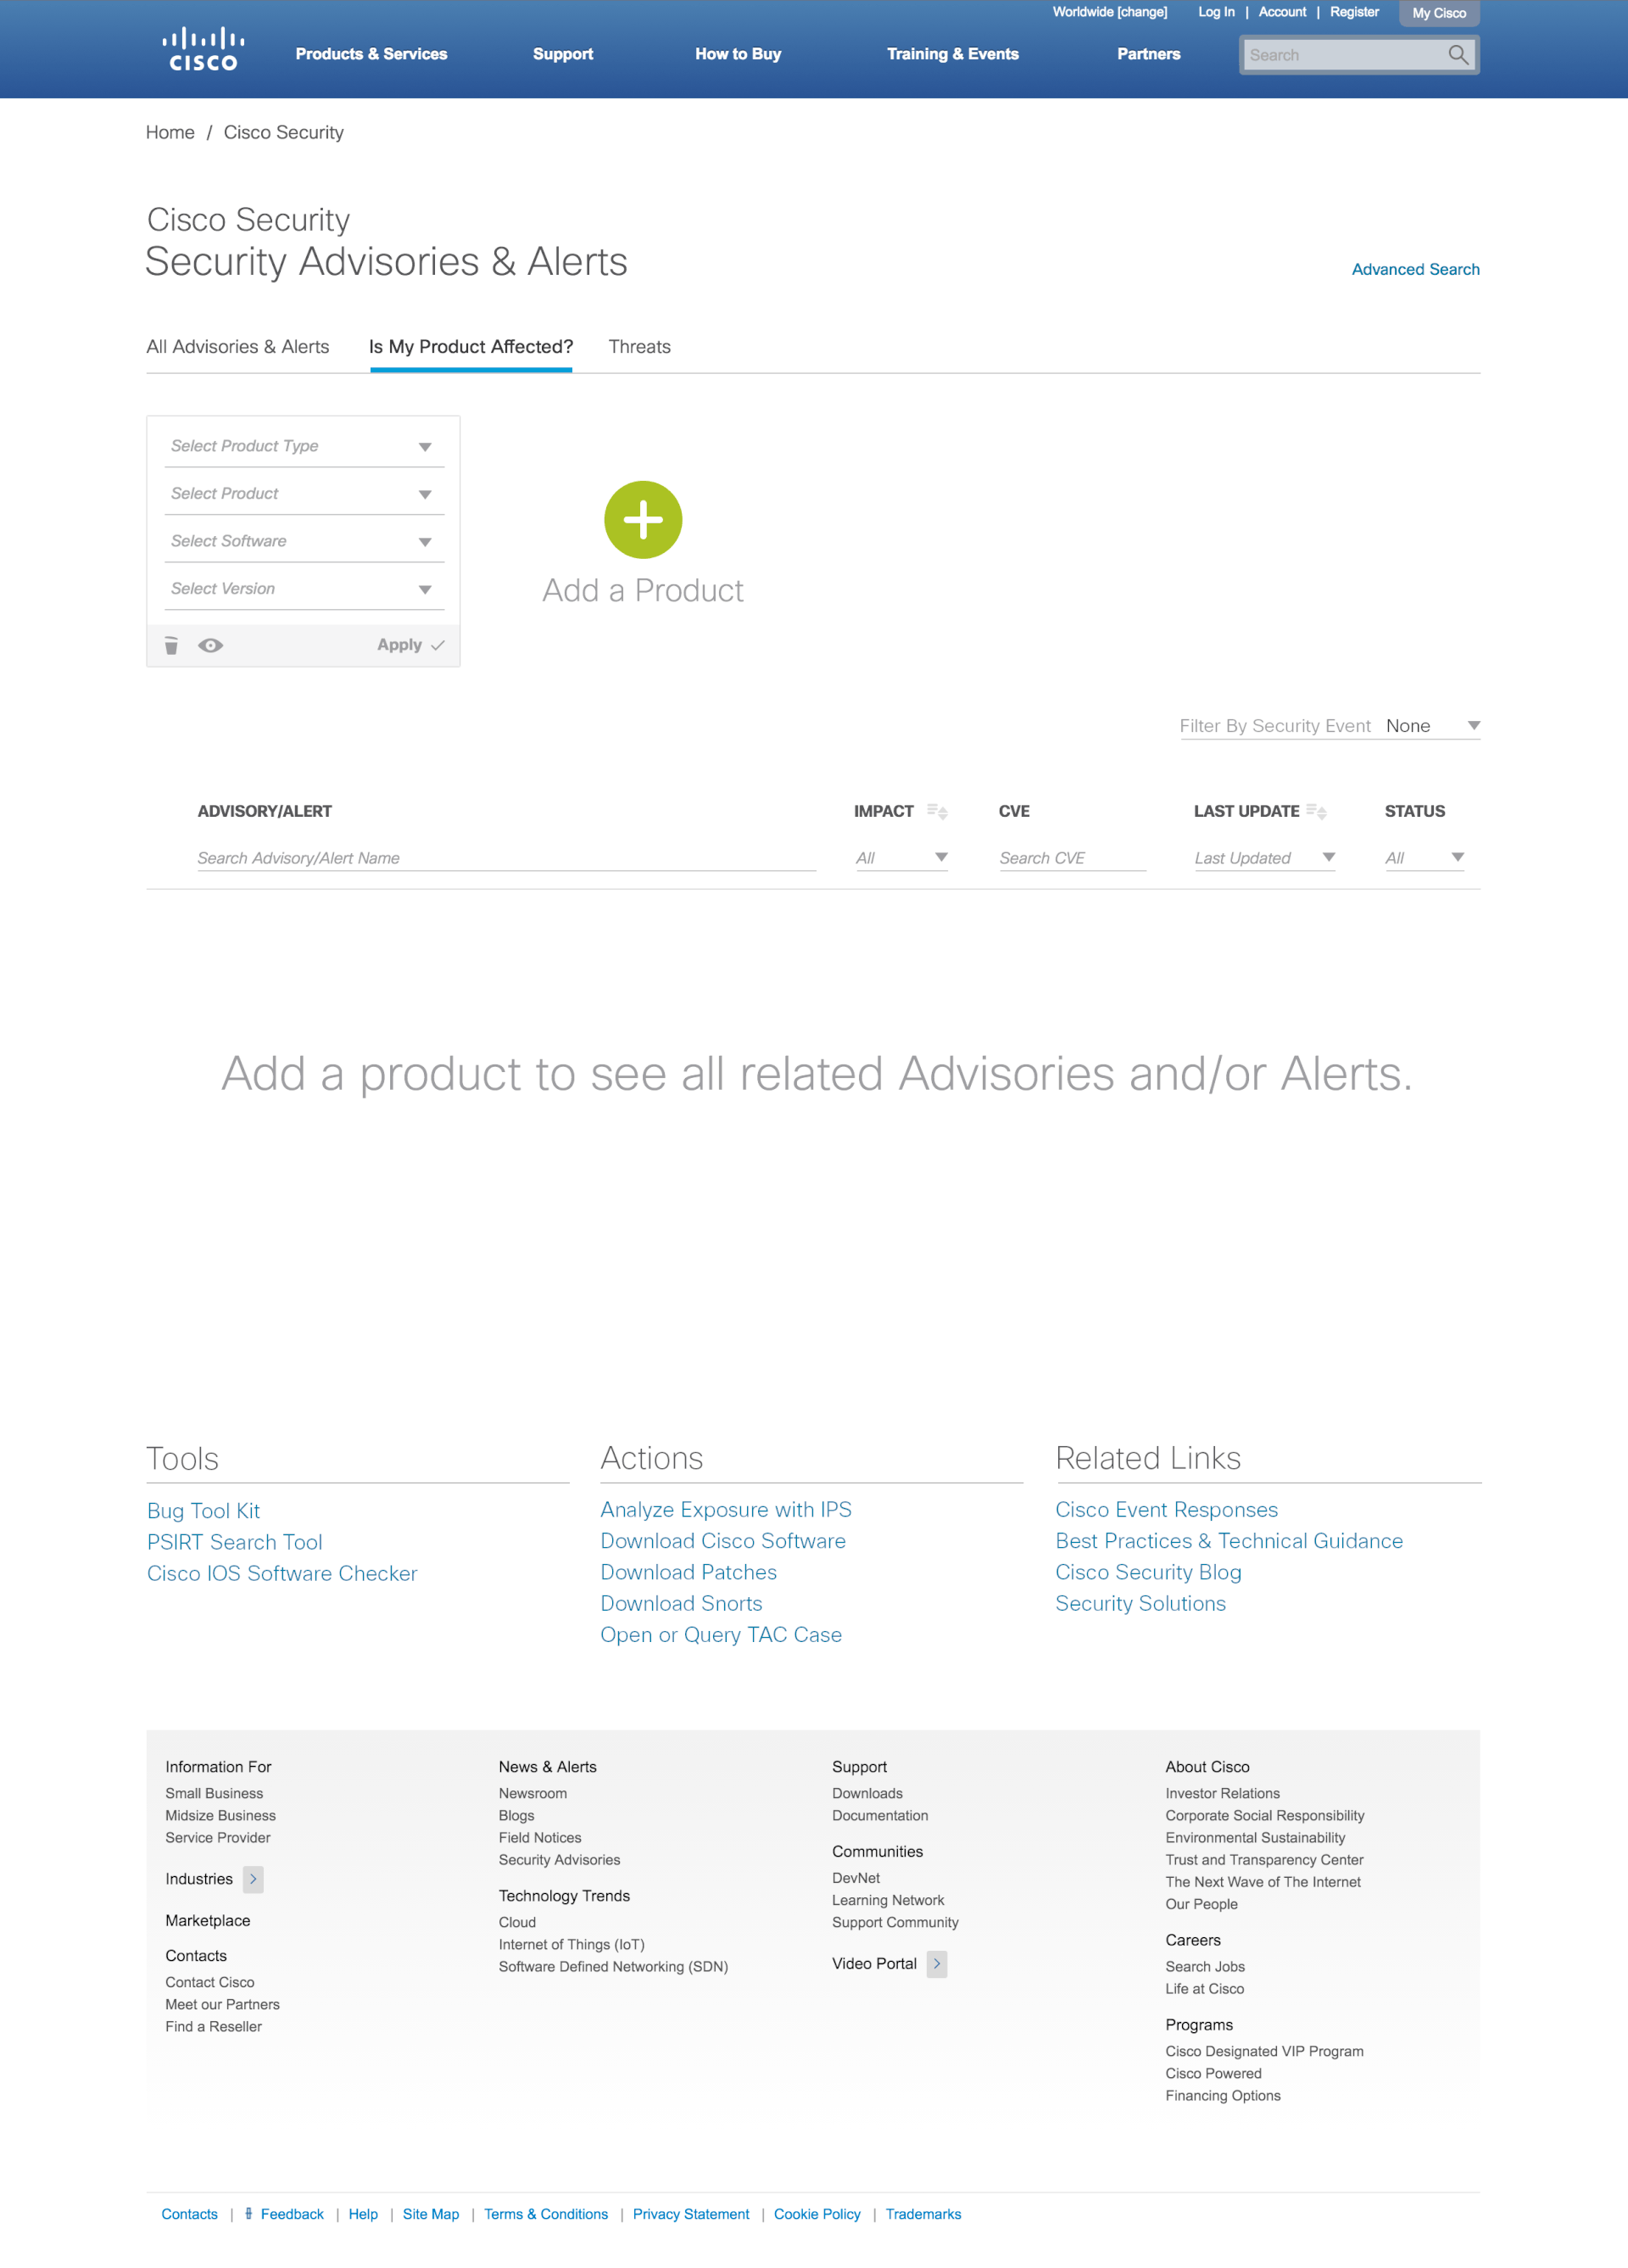1628x2268 pixels.
Task: Open the PSIRT Search Tool link
Action: click(x=235, y=1542)
